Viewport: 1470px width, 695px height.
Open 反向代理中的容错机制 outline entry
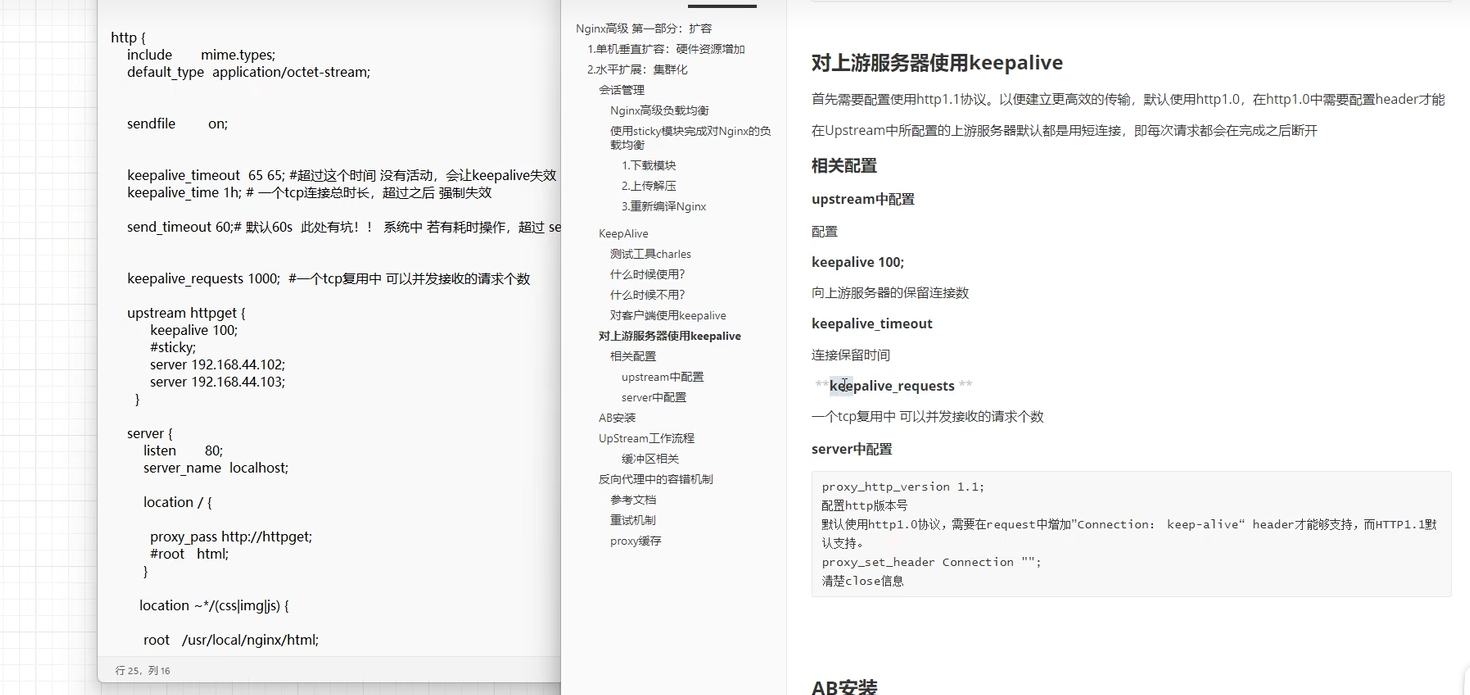656,480
